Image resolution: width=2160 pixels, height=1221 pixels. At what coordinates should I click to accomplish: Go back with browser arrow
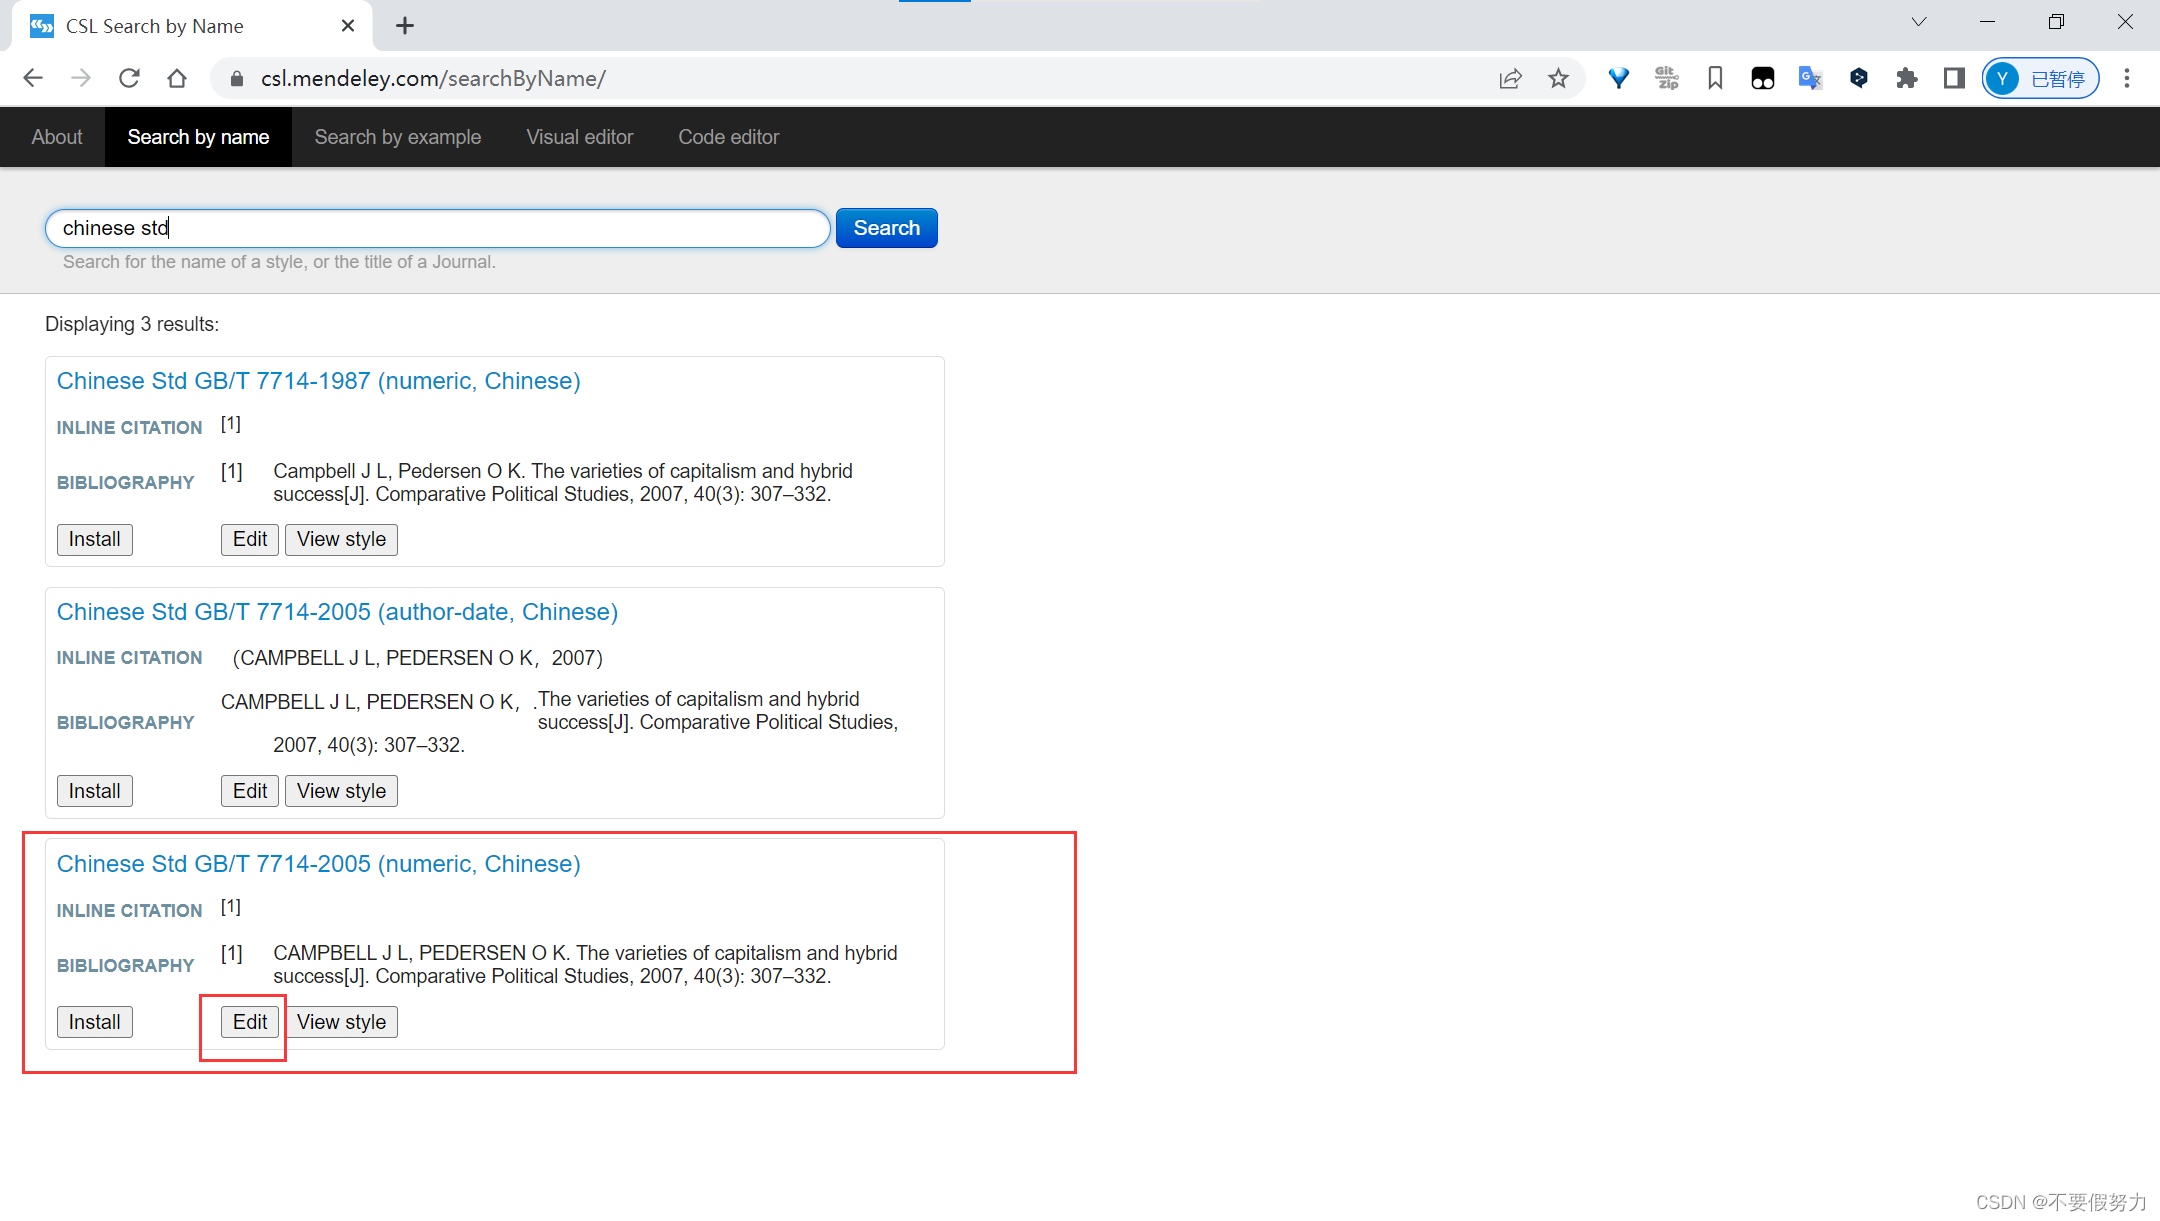tap(33, 78)
